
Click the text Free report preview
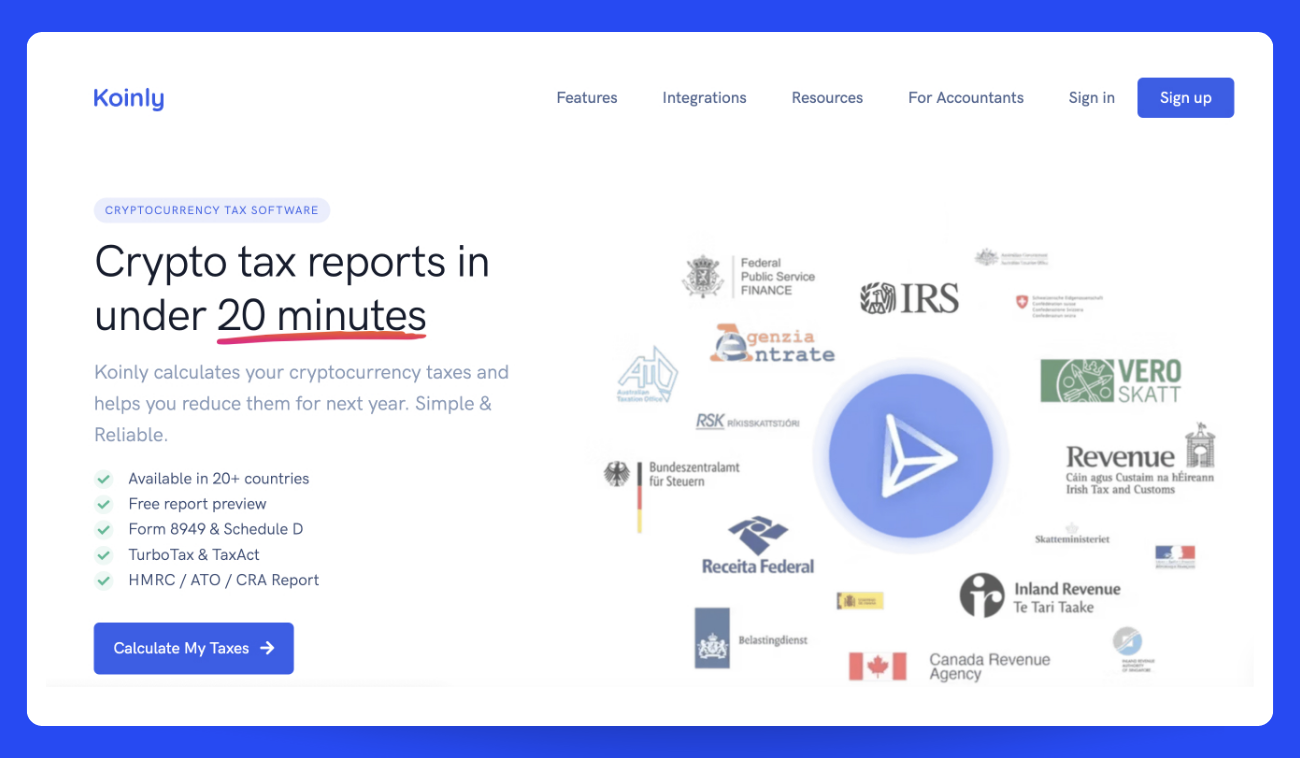(197, 504)
